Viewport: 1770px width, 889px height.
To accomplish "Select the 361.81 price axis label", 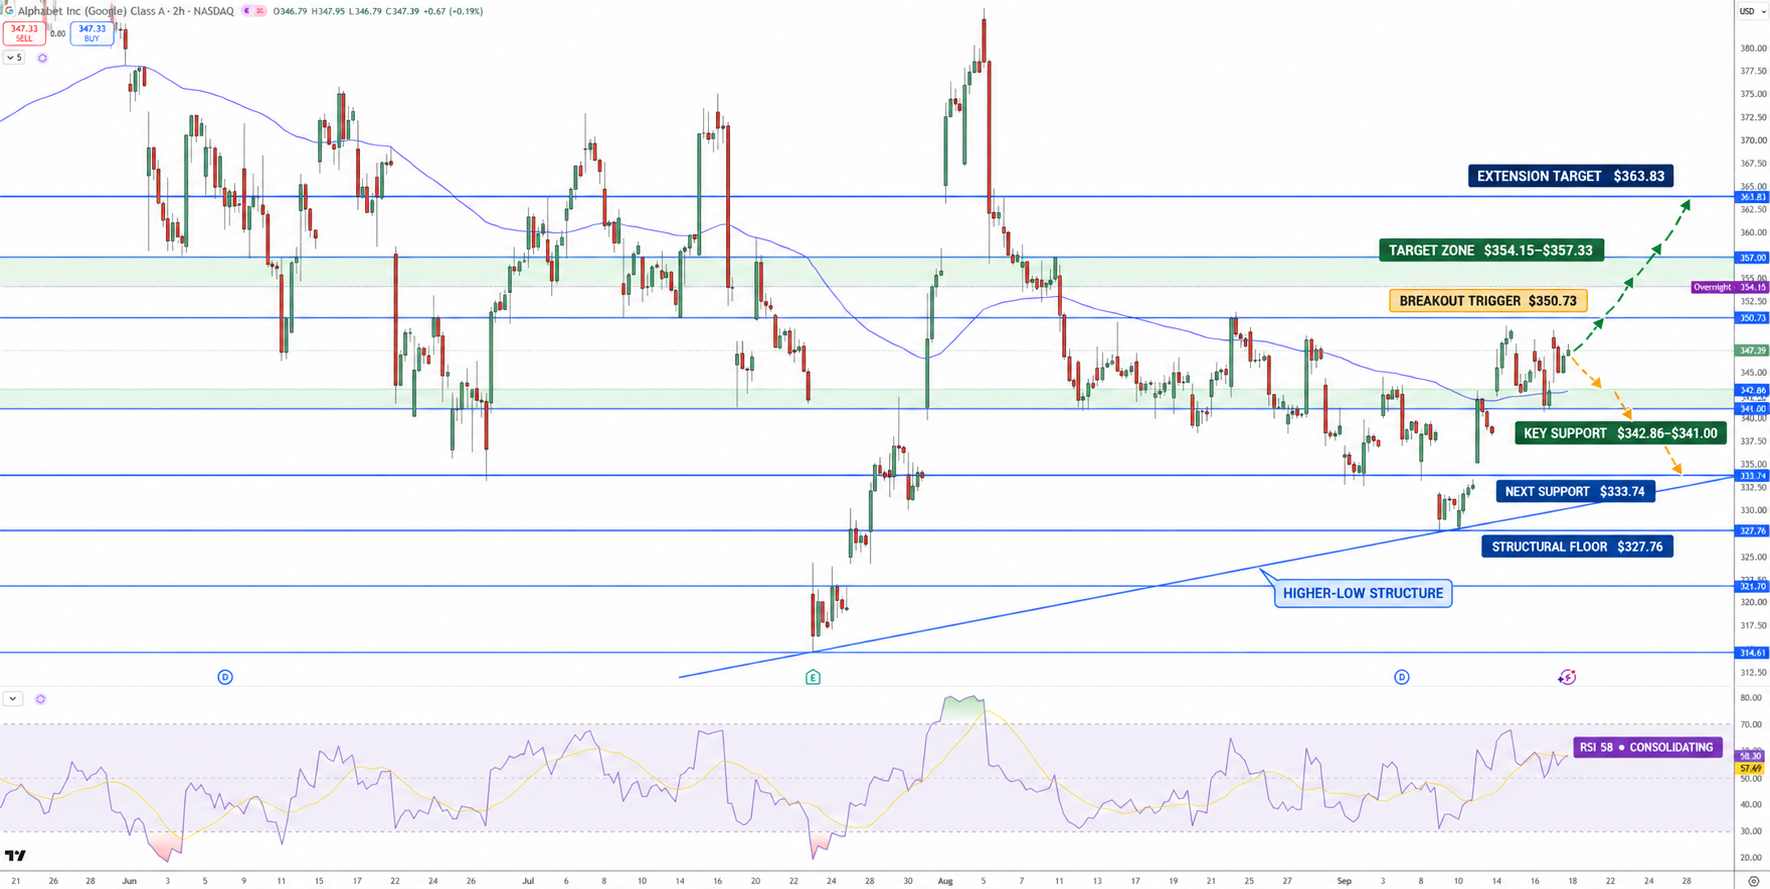I will click(x=1752, y=197).
